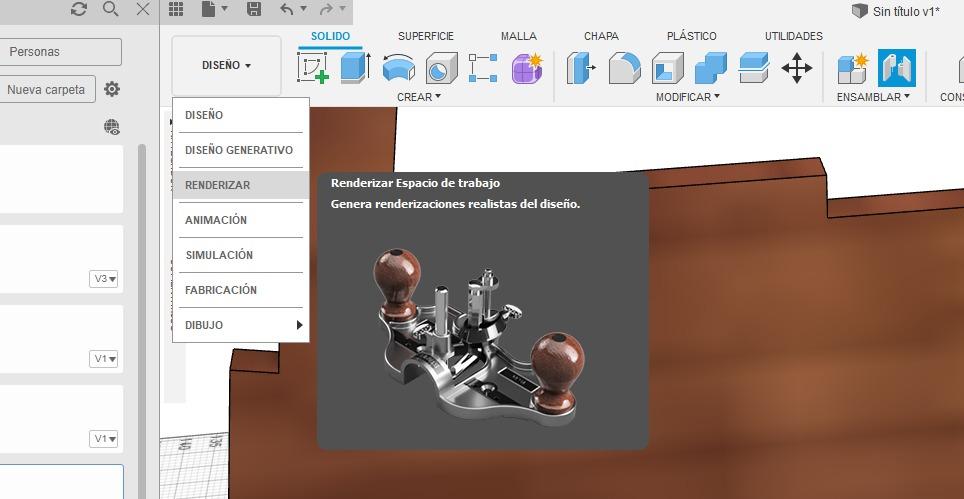Open the redo history dropdown arrow
The width and height of the screenshot is (964, 499).
tap(342, 8)
